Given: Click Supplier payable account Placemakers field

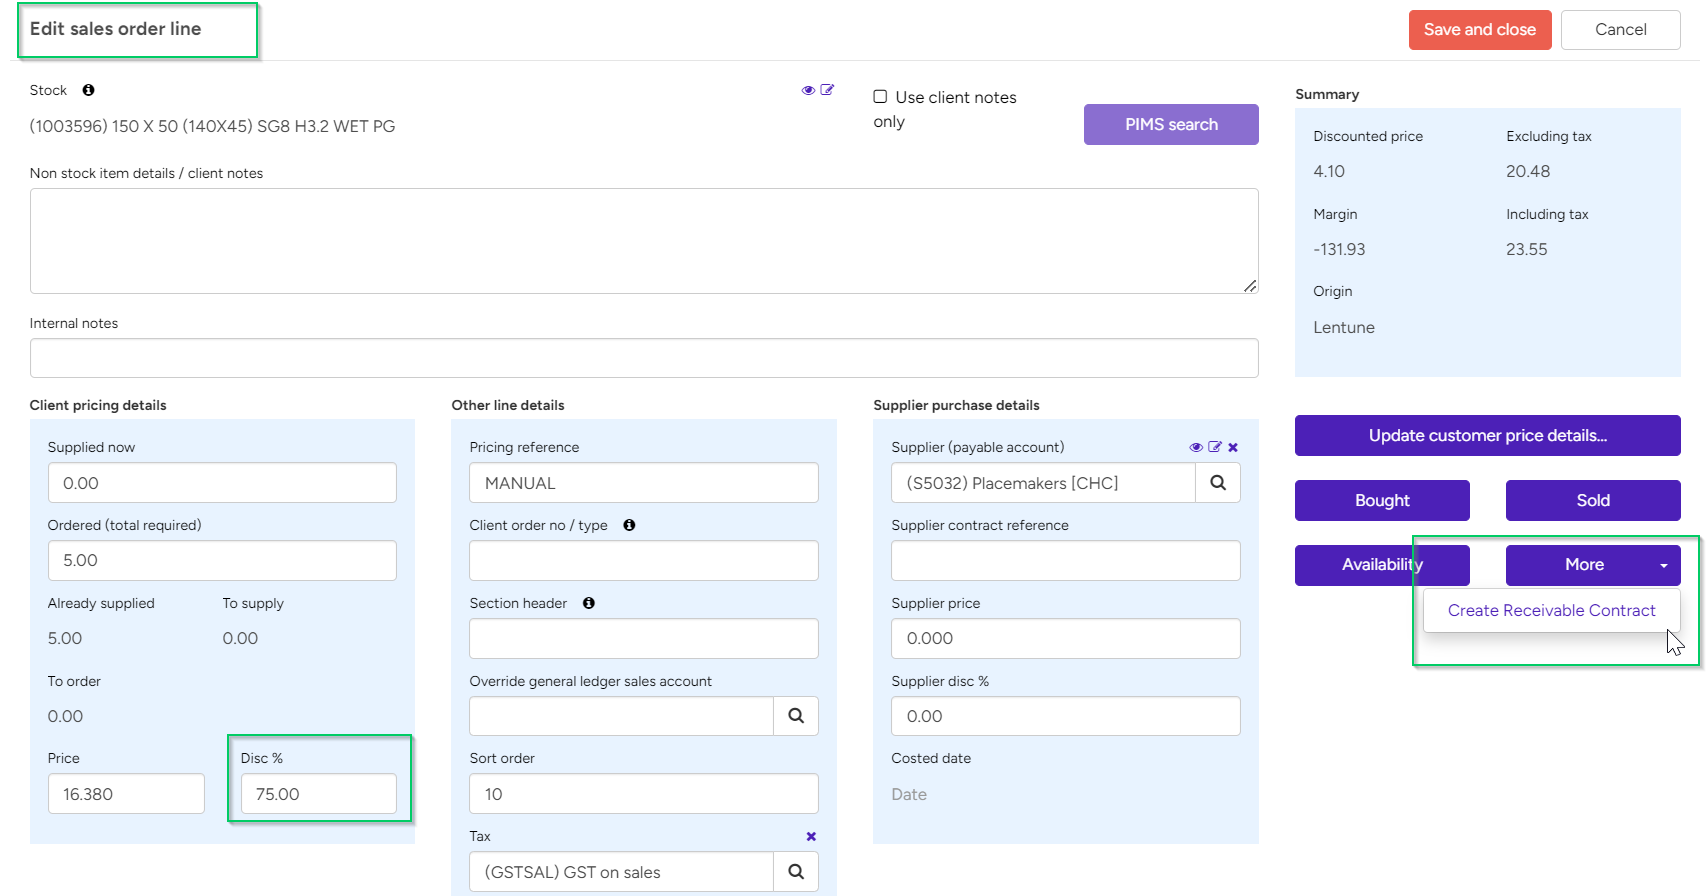Looking at the screenshot, I should [x=1043, y=483].
